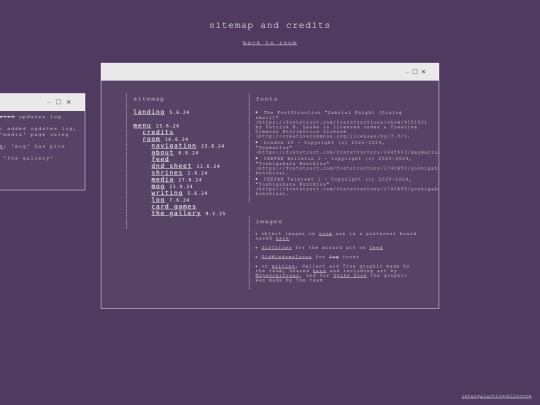The width and height of the screenshot is (540, 405).
Task: Open the 'shared here' link in images
Action: tap(320, 271)
